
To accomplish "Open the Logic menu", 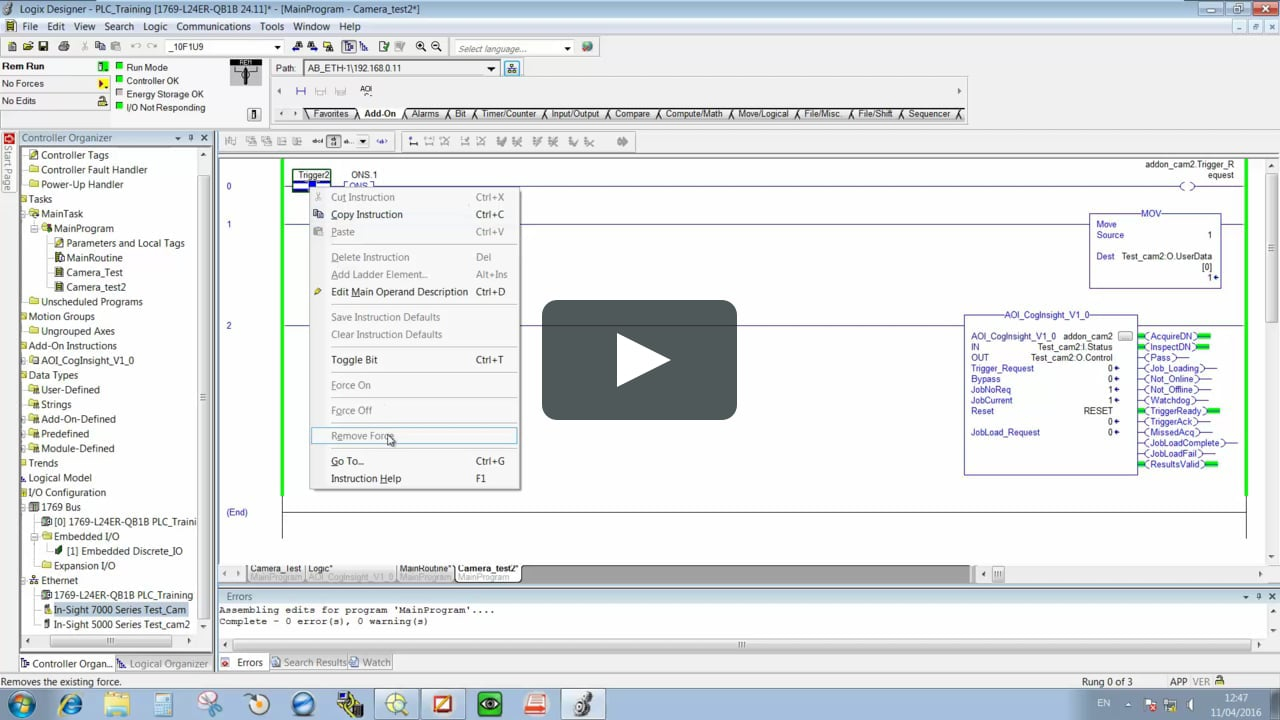I will tap(155, 27).
